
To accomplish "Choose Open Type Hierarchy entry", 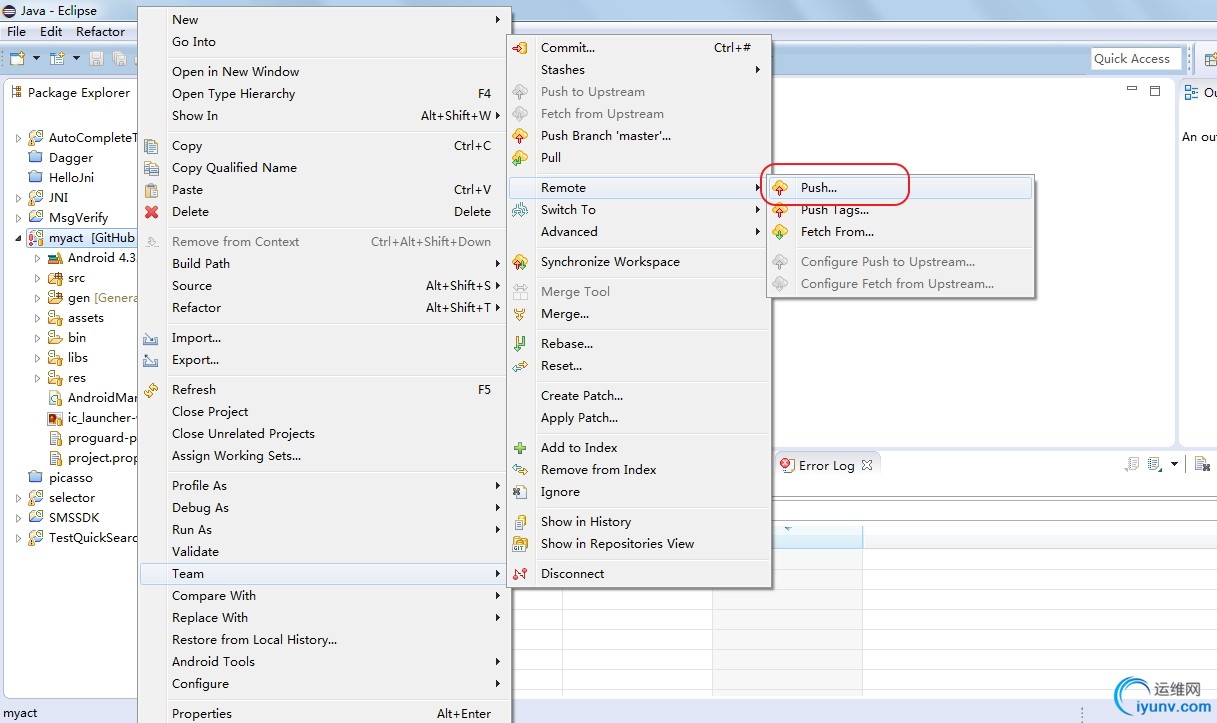I will coord(324,94).
